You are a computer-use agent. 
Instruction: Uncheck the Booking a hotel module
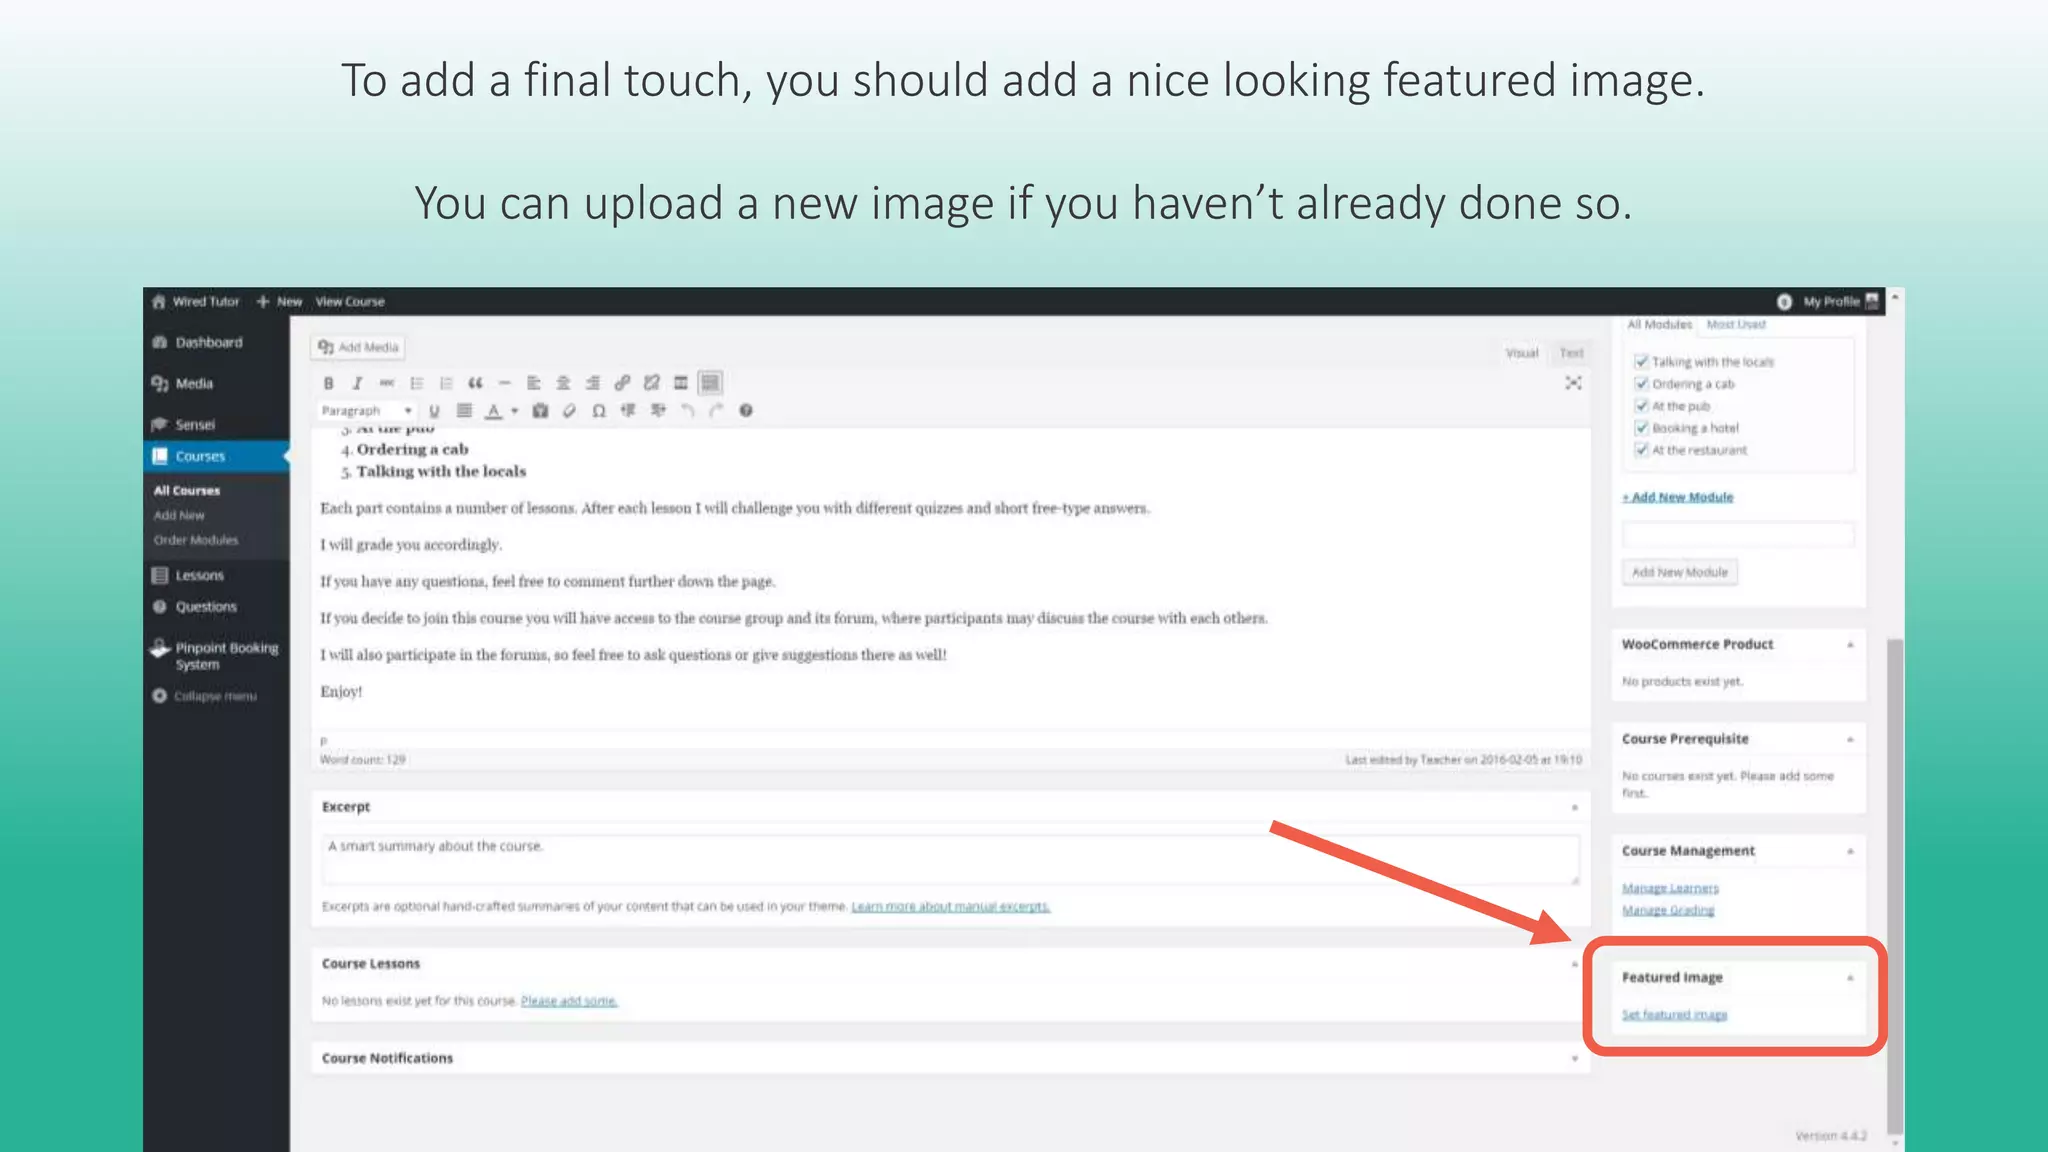click(x=1641, y=428)
